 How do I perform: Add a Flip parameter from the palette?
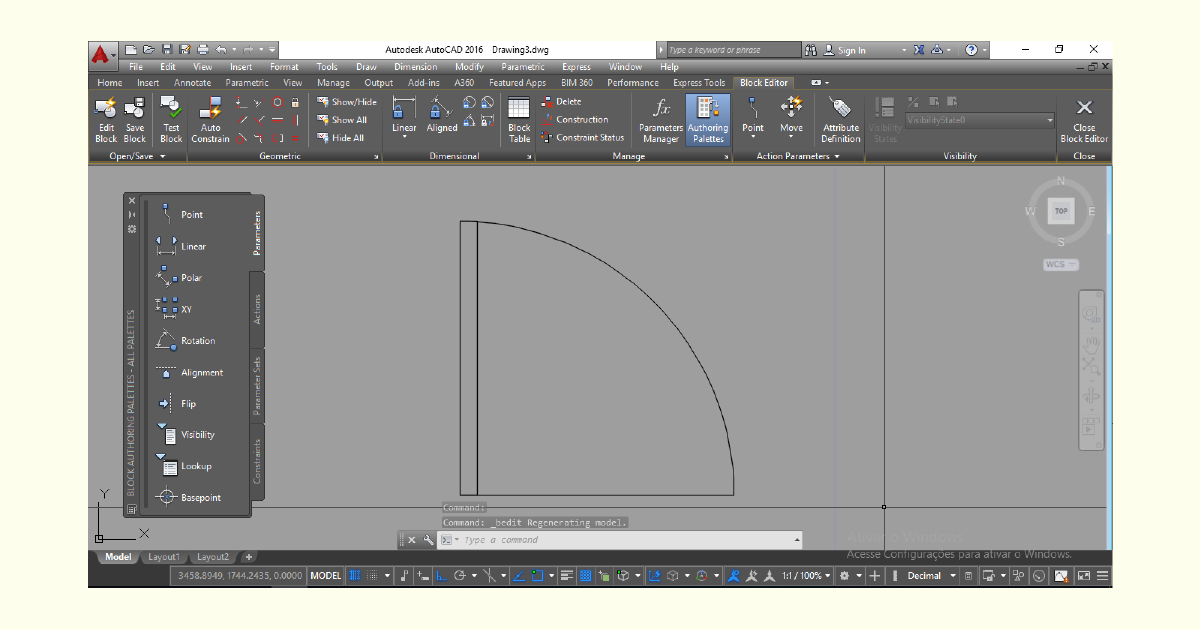click(176, 403)
